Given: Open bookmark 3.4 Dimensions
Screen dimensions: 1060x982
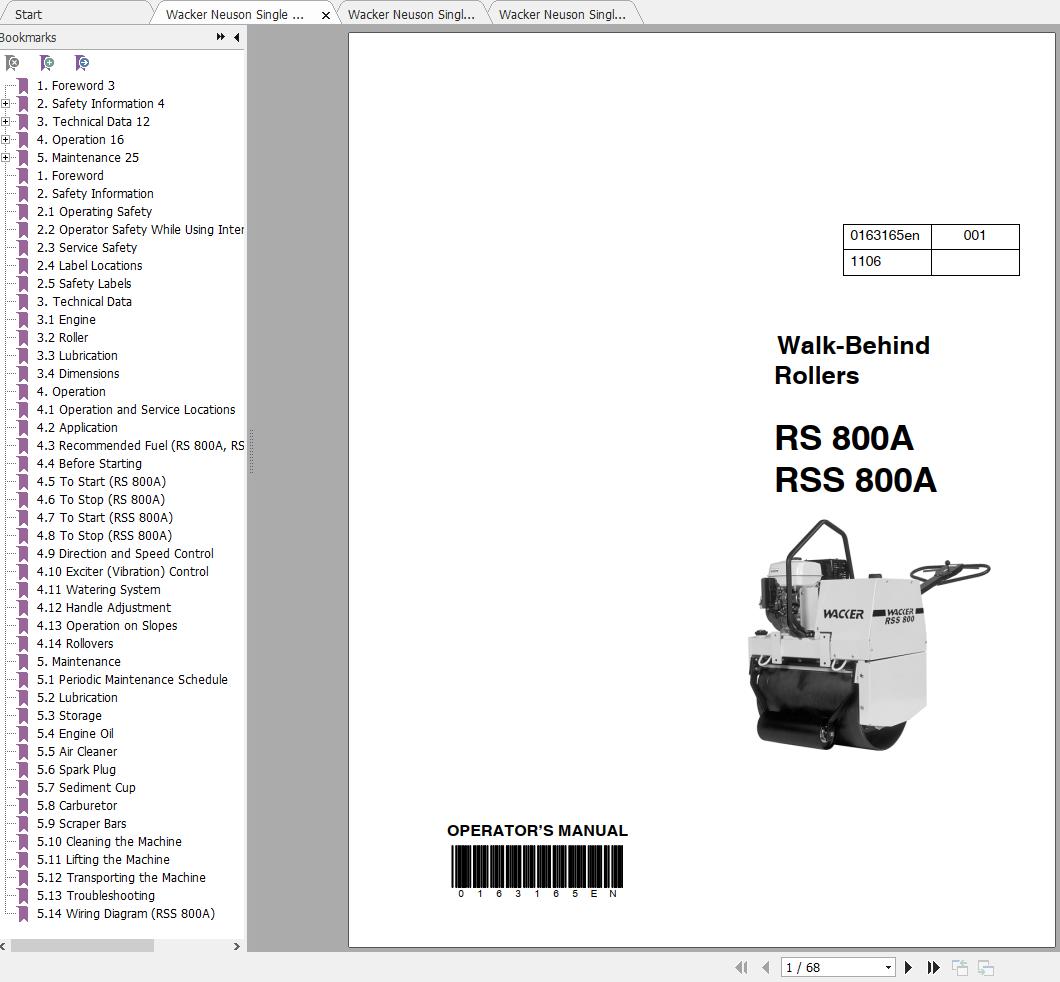Looking at the screenshot, I should 78,374.
